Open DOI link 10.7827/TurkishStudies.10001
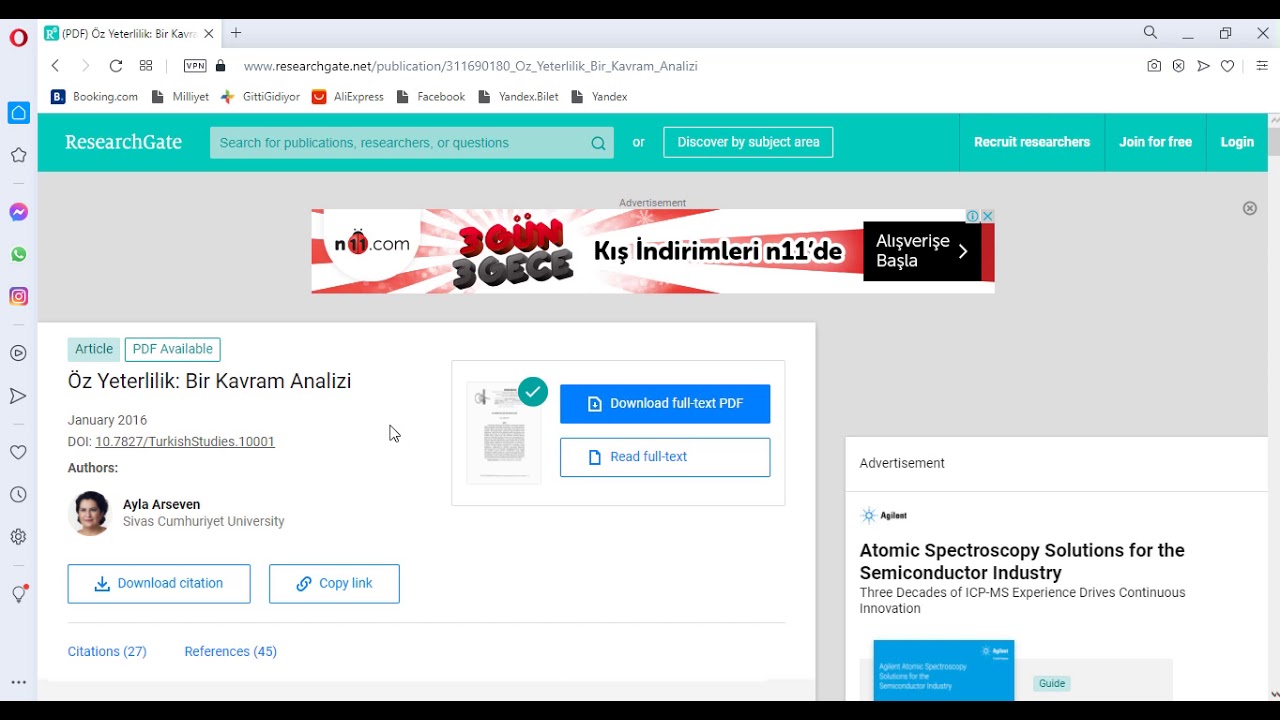Viewport: 1280px width, 720px height. coord(185,441)
